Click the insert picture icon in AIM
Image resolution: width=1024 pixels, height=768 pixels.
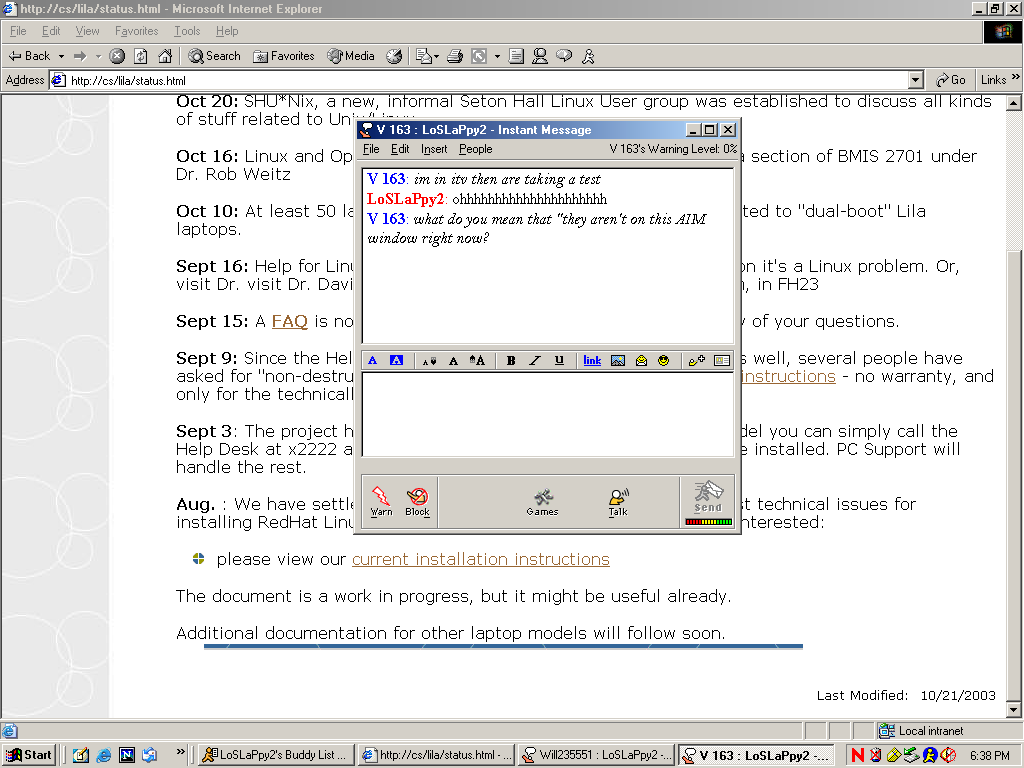[x=618, y=360]
